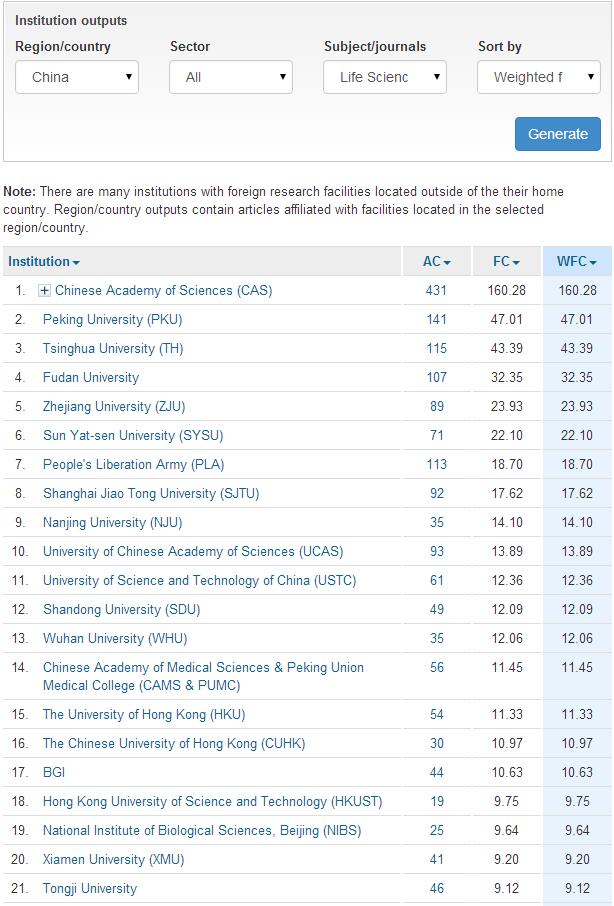The width and height of the screenshot is (614, 906).
Task: Select Sun Yat-sen University (SYSU) link
Action: click(133, 436)
